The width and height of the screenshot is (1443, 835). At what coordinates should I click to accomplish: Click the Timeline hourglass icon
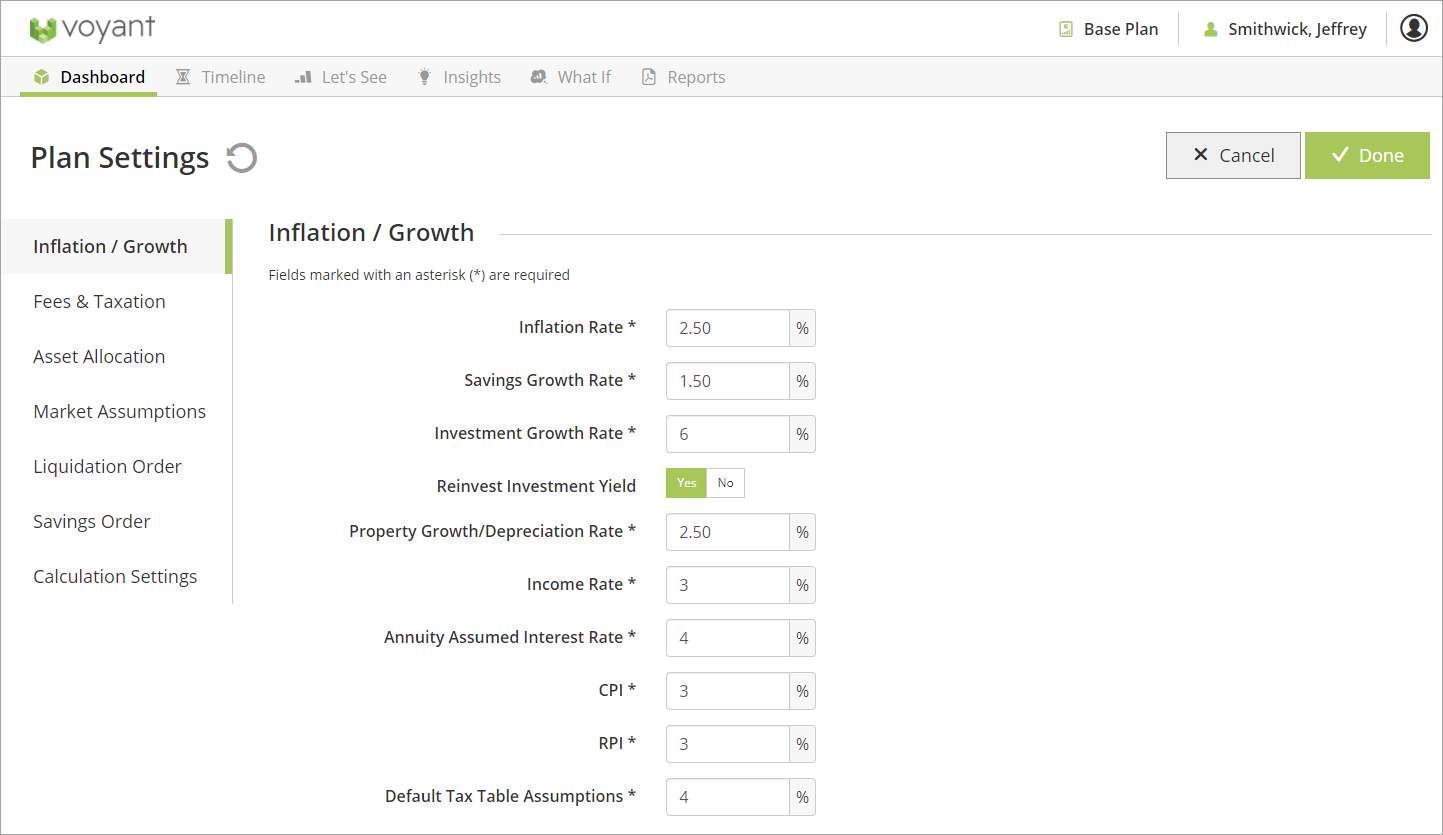point(183,77)
